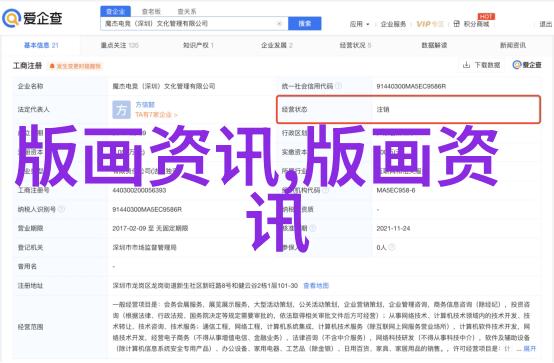Click the 参保人数 value 0人

click(381, 247)
